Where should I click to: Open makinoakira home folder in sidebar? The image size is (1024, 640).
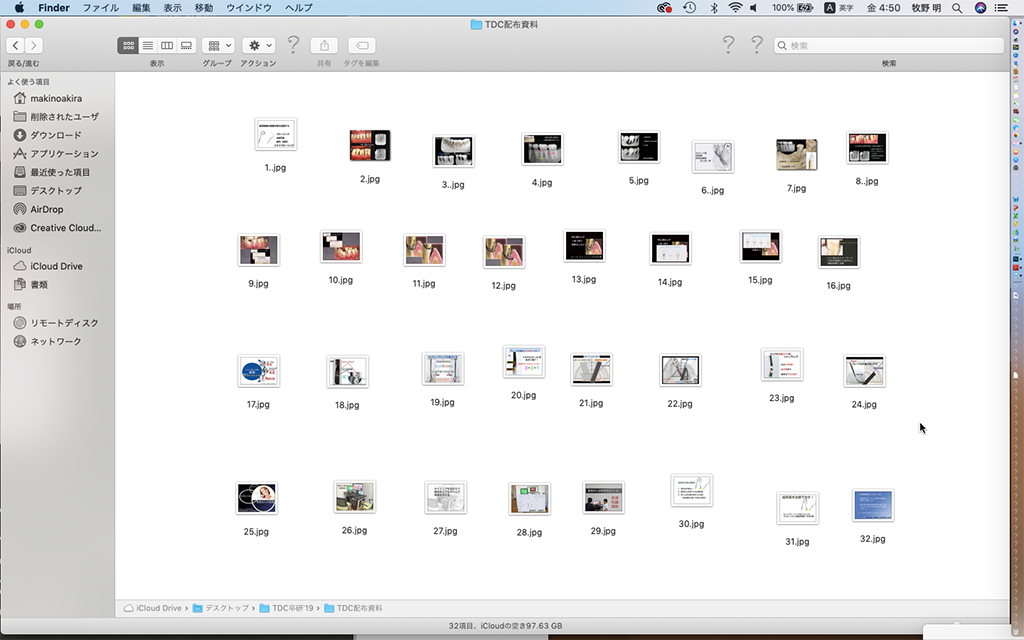[x=57, y=99]
